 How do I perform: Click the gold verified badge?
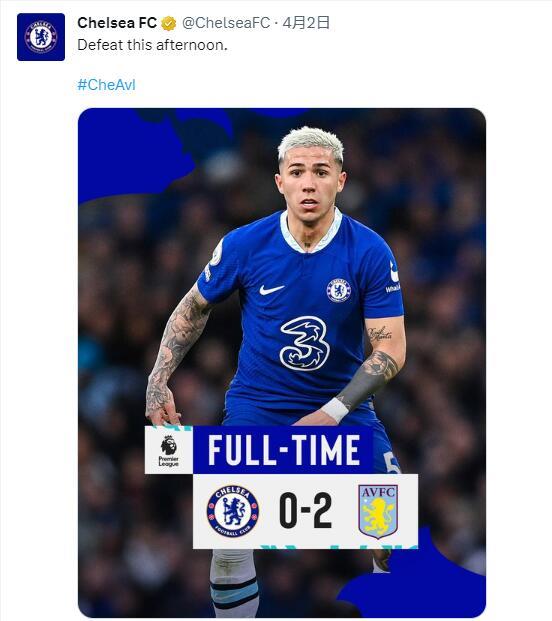[x=168, y=23]
